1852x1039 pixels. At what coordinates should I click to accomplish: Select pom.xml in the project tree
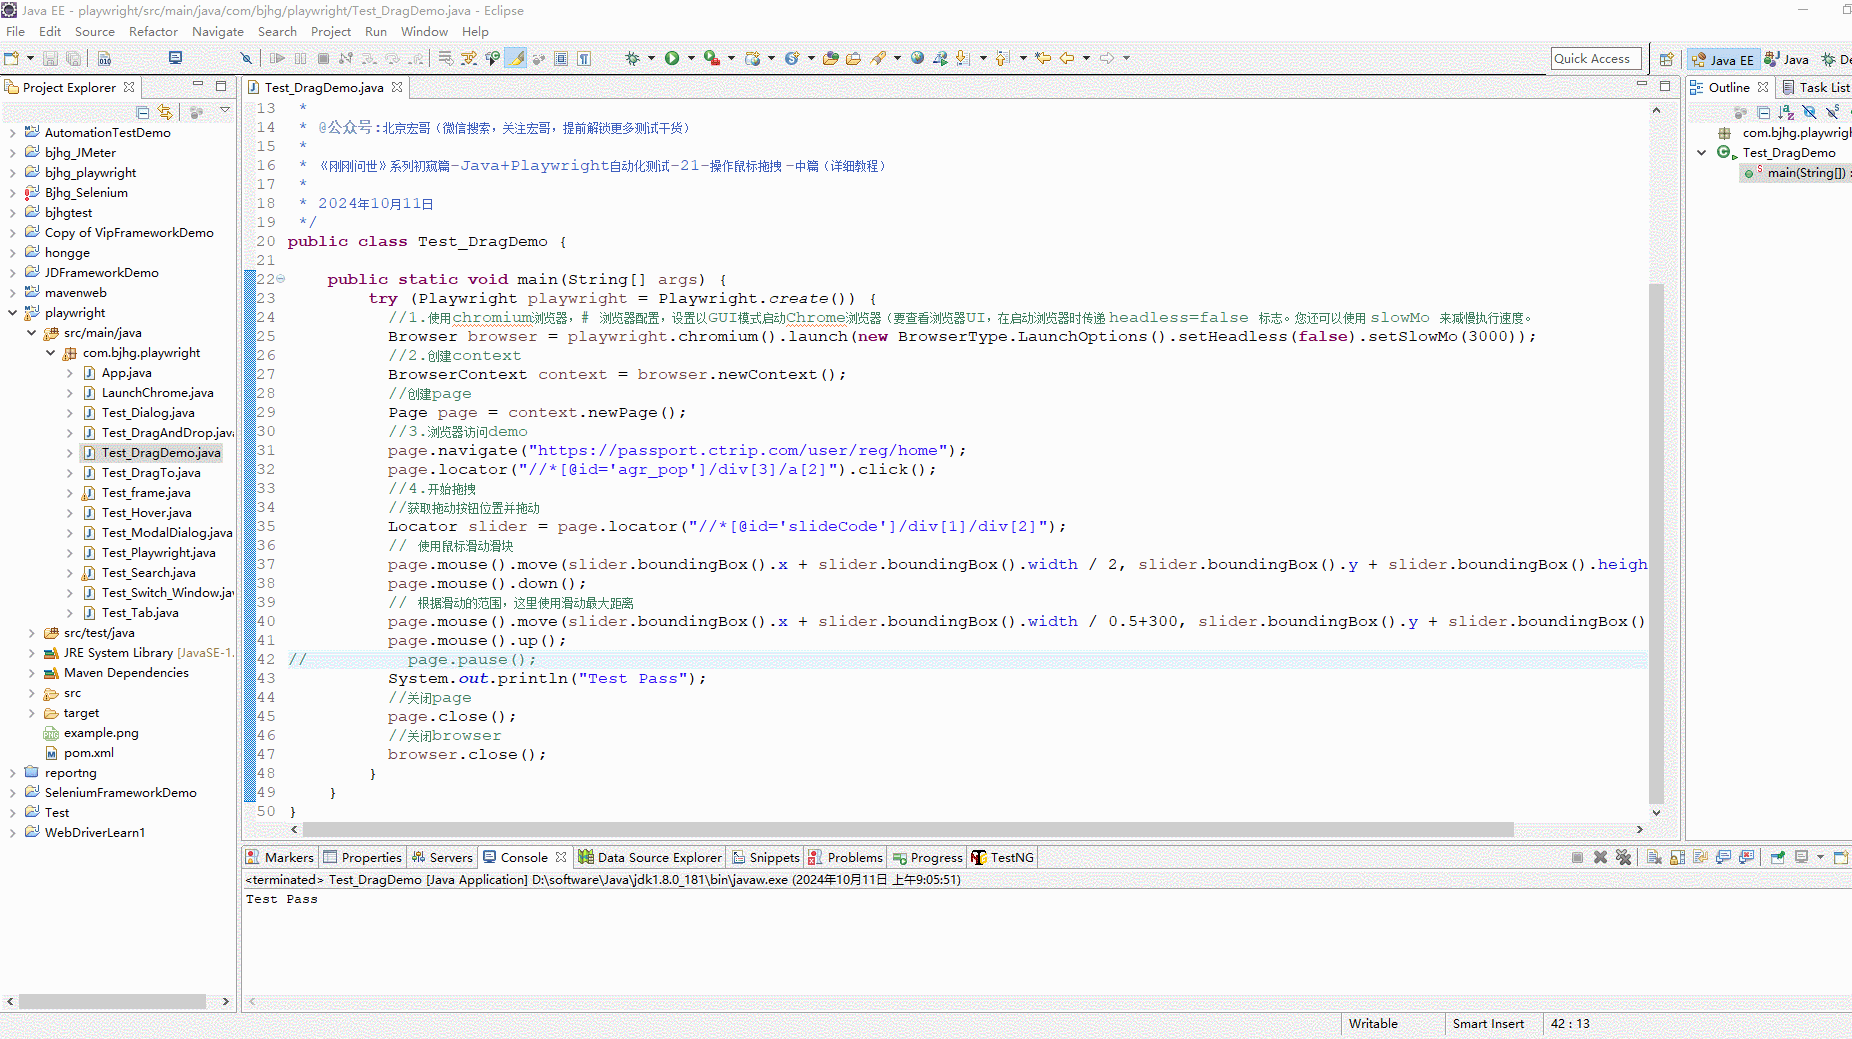point(89,753)
